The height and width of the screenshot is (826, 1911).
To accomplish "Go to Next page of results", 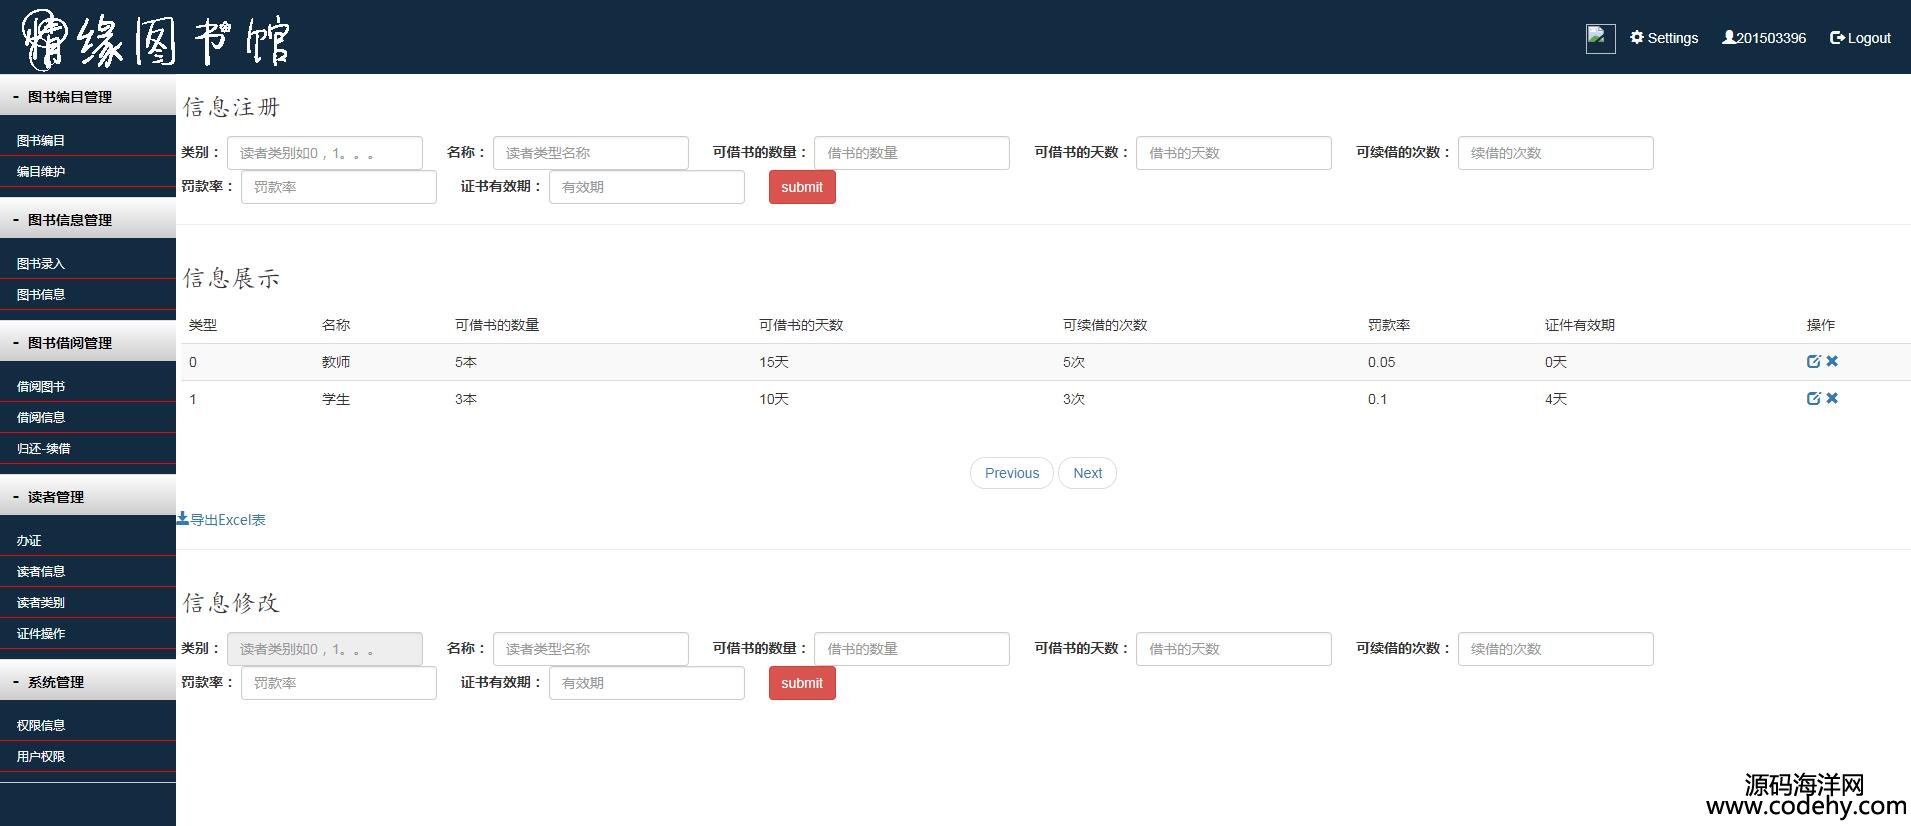I will 1087,473.
